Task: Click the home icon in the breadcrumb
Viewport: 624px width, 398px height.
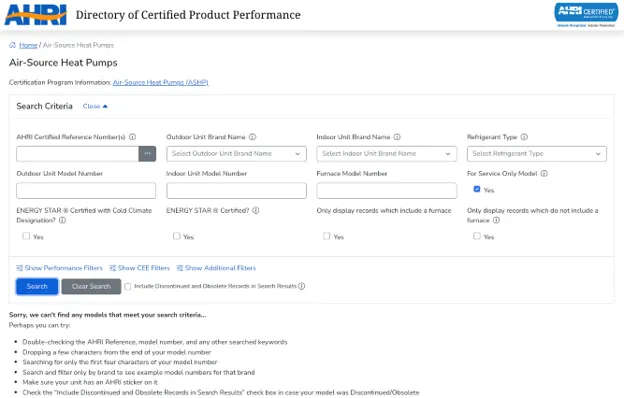Action: pyautogui.click(x=12, y=45)
